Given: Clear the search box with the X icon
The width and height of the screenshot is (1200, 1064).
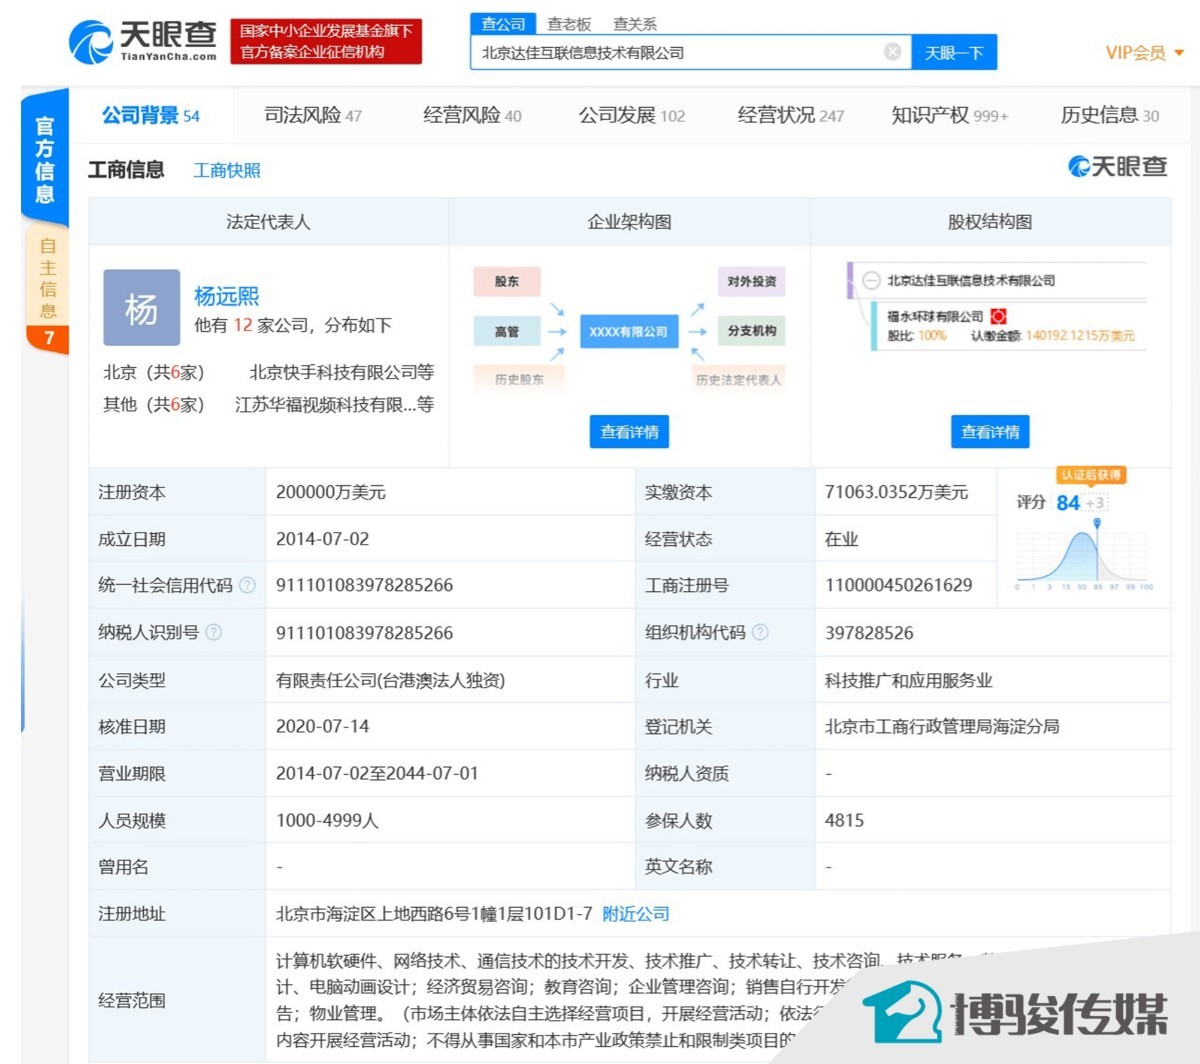Looking at the screenshot, I should click(892, 52).
